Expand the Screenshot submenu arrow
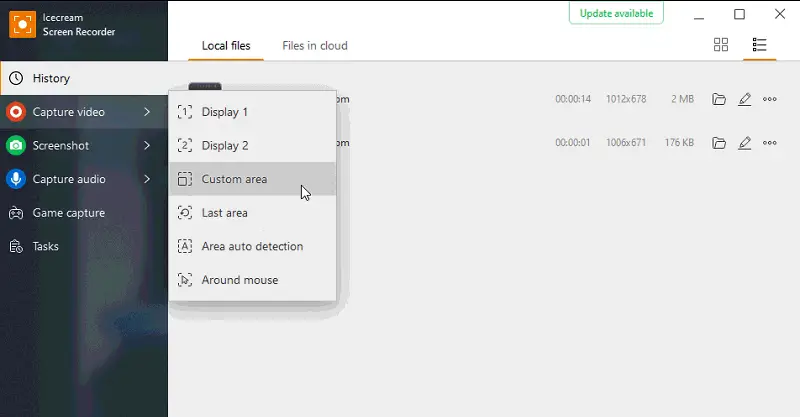Viewport: 800px width, 417px height. 147,145
